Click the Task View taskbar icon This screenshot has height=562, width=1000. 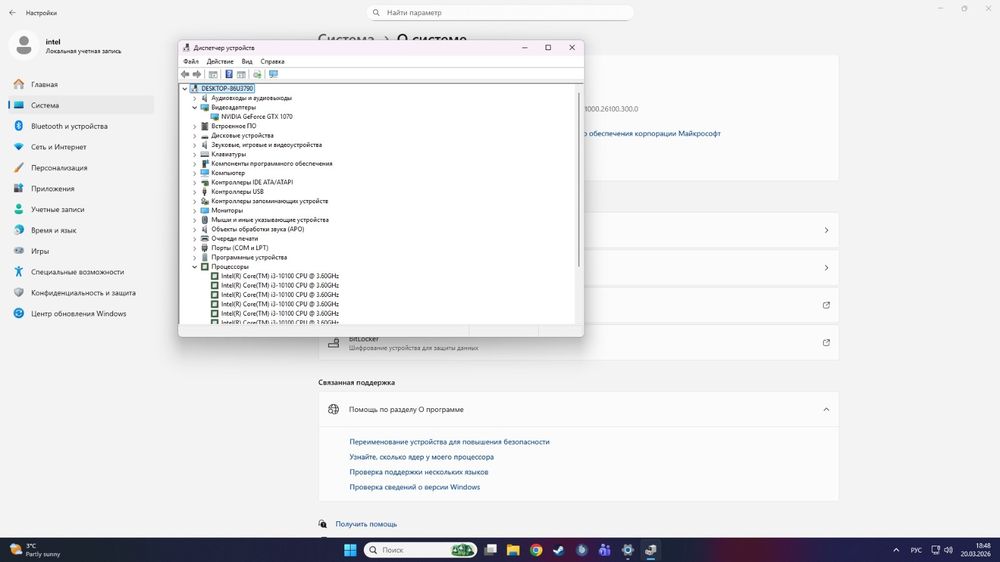[x=490, y=550]
